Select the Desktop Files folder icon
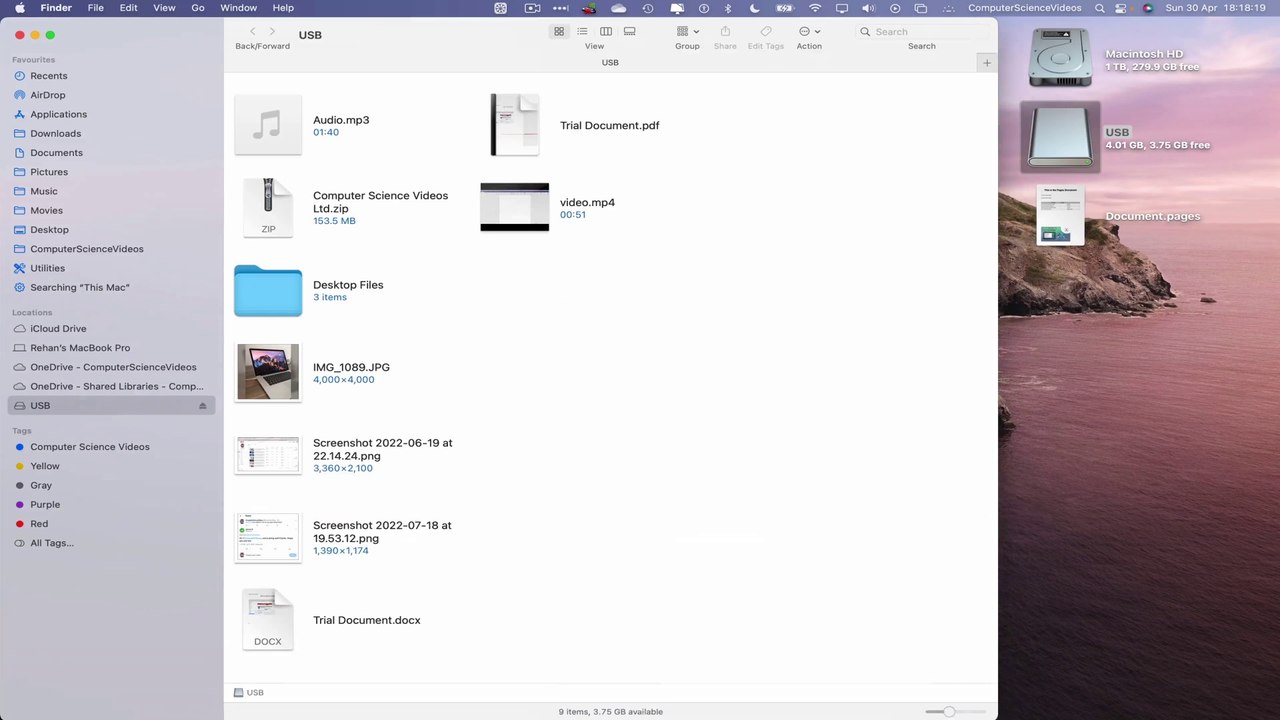The width and height of the screenshot is (1280, 720). pyautogui.click(x=268, y=290)
